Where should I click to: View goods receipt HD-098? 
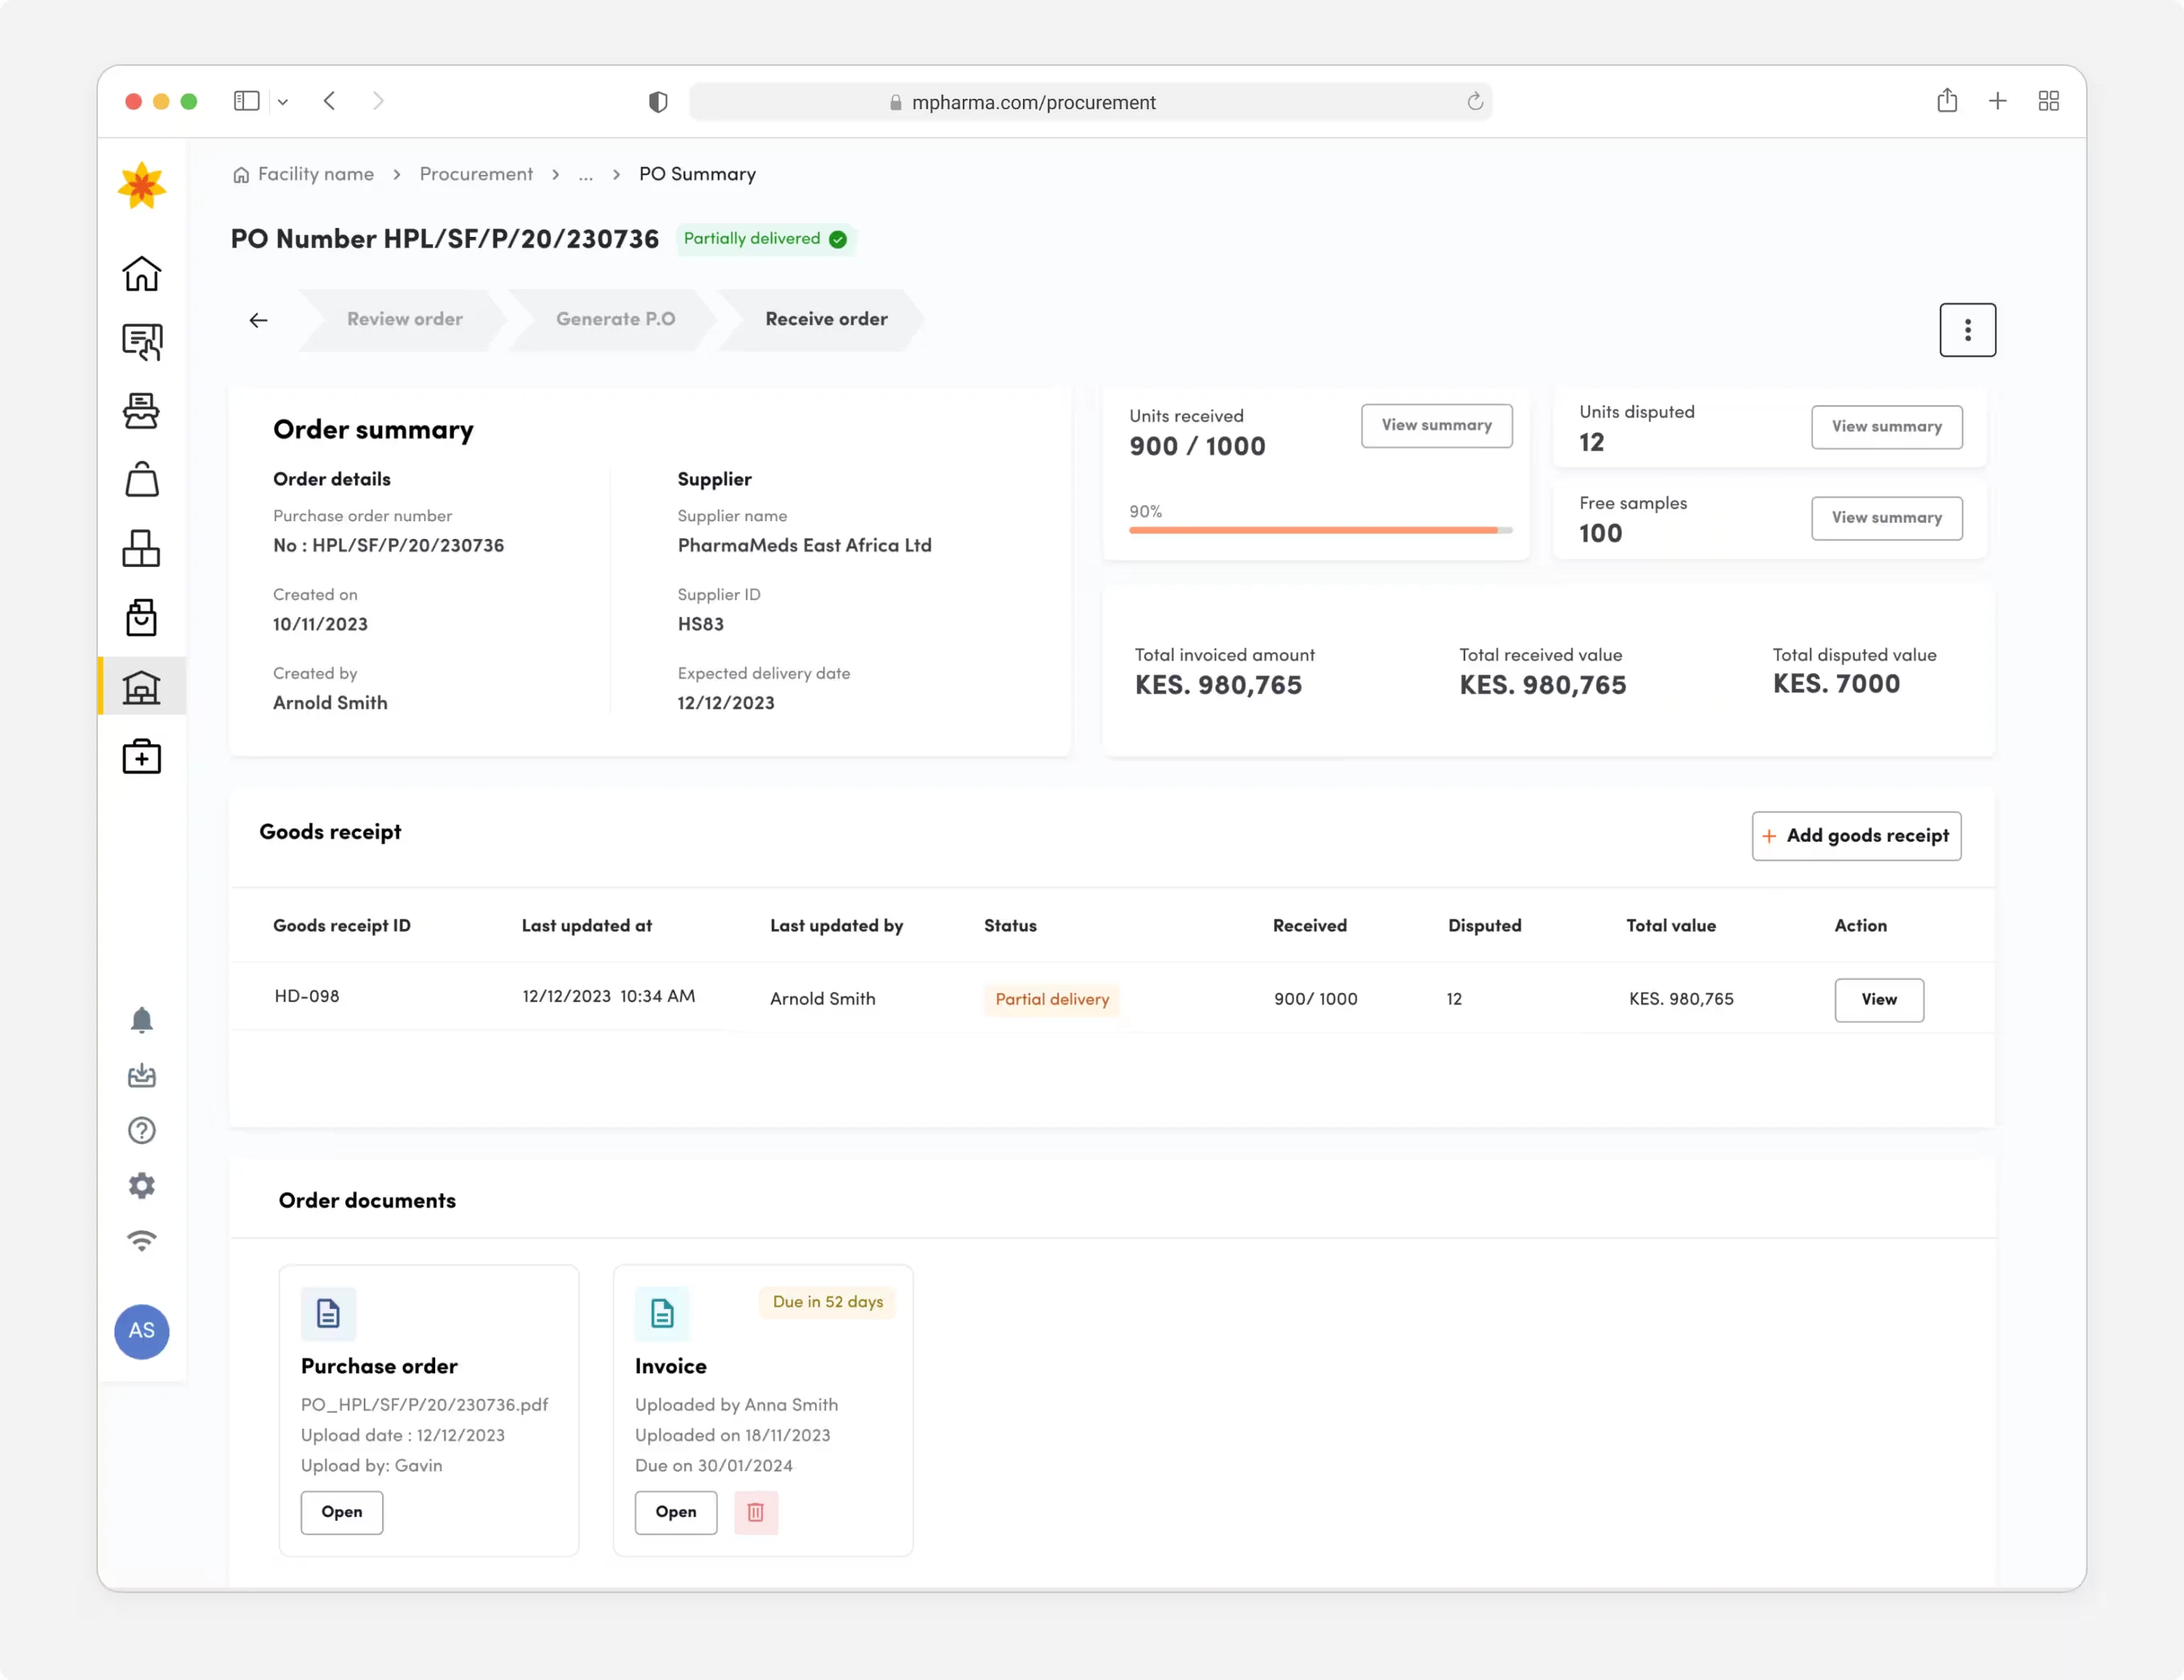pyautogui.click(x=1878, y=999)
